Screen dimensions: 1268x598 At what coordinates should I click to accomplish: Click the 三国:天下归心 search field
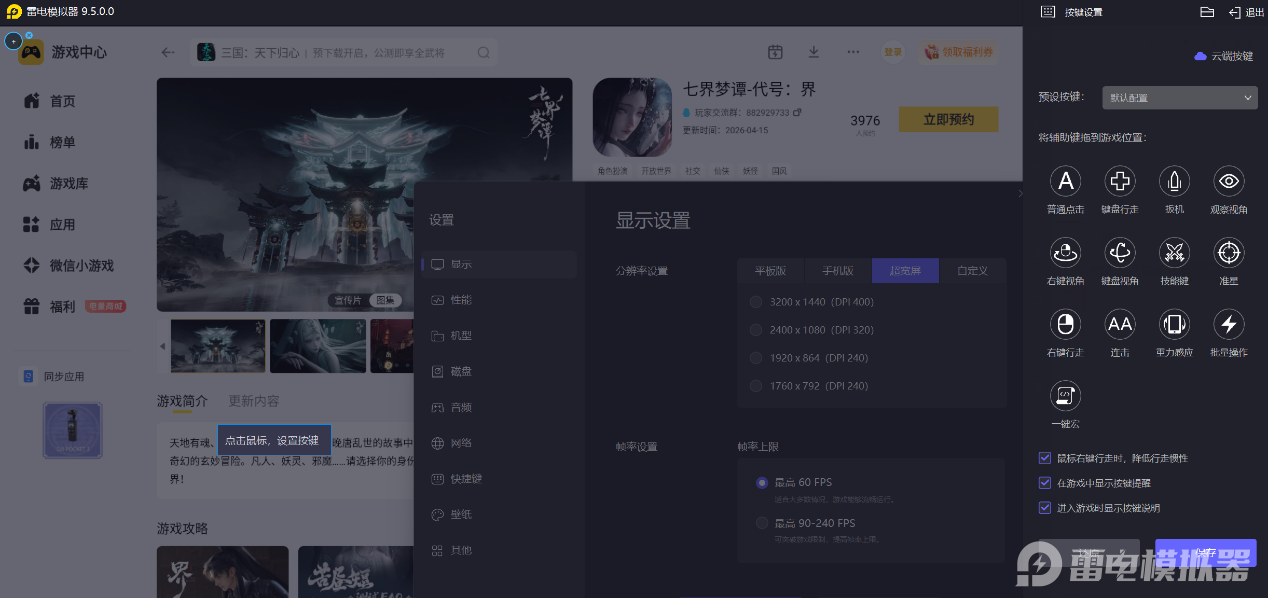[x=344, y=52]
